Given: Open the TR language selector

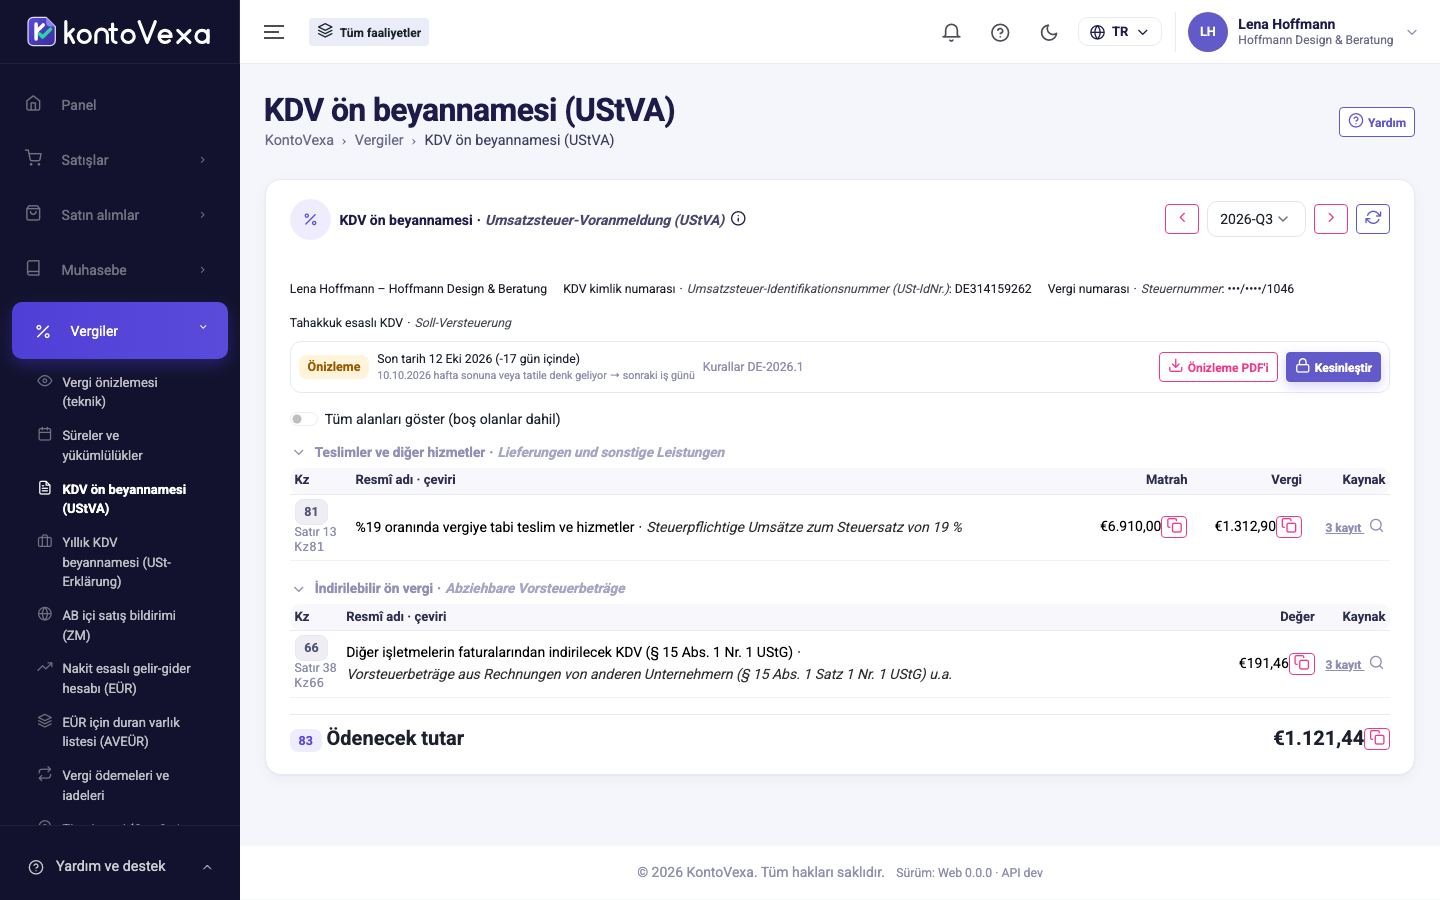Looking at the screenshot, I should pos(1120,32).
